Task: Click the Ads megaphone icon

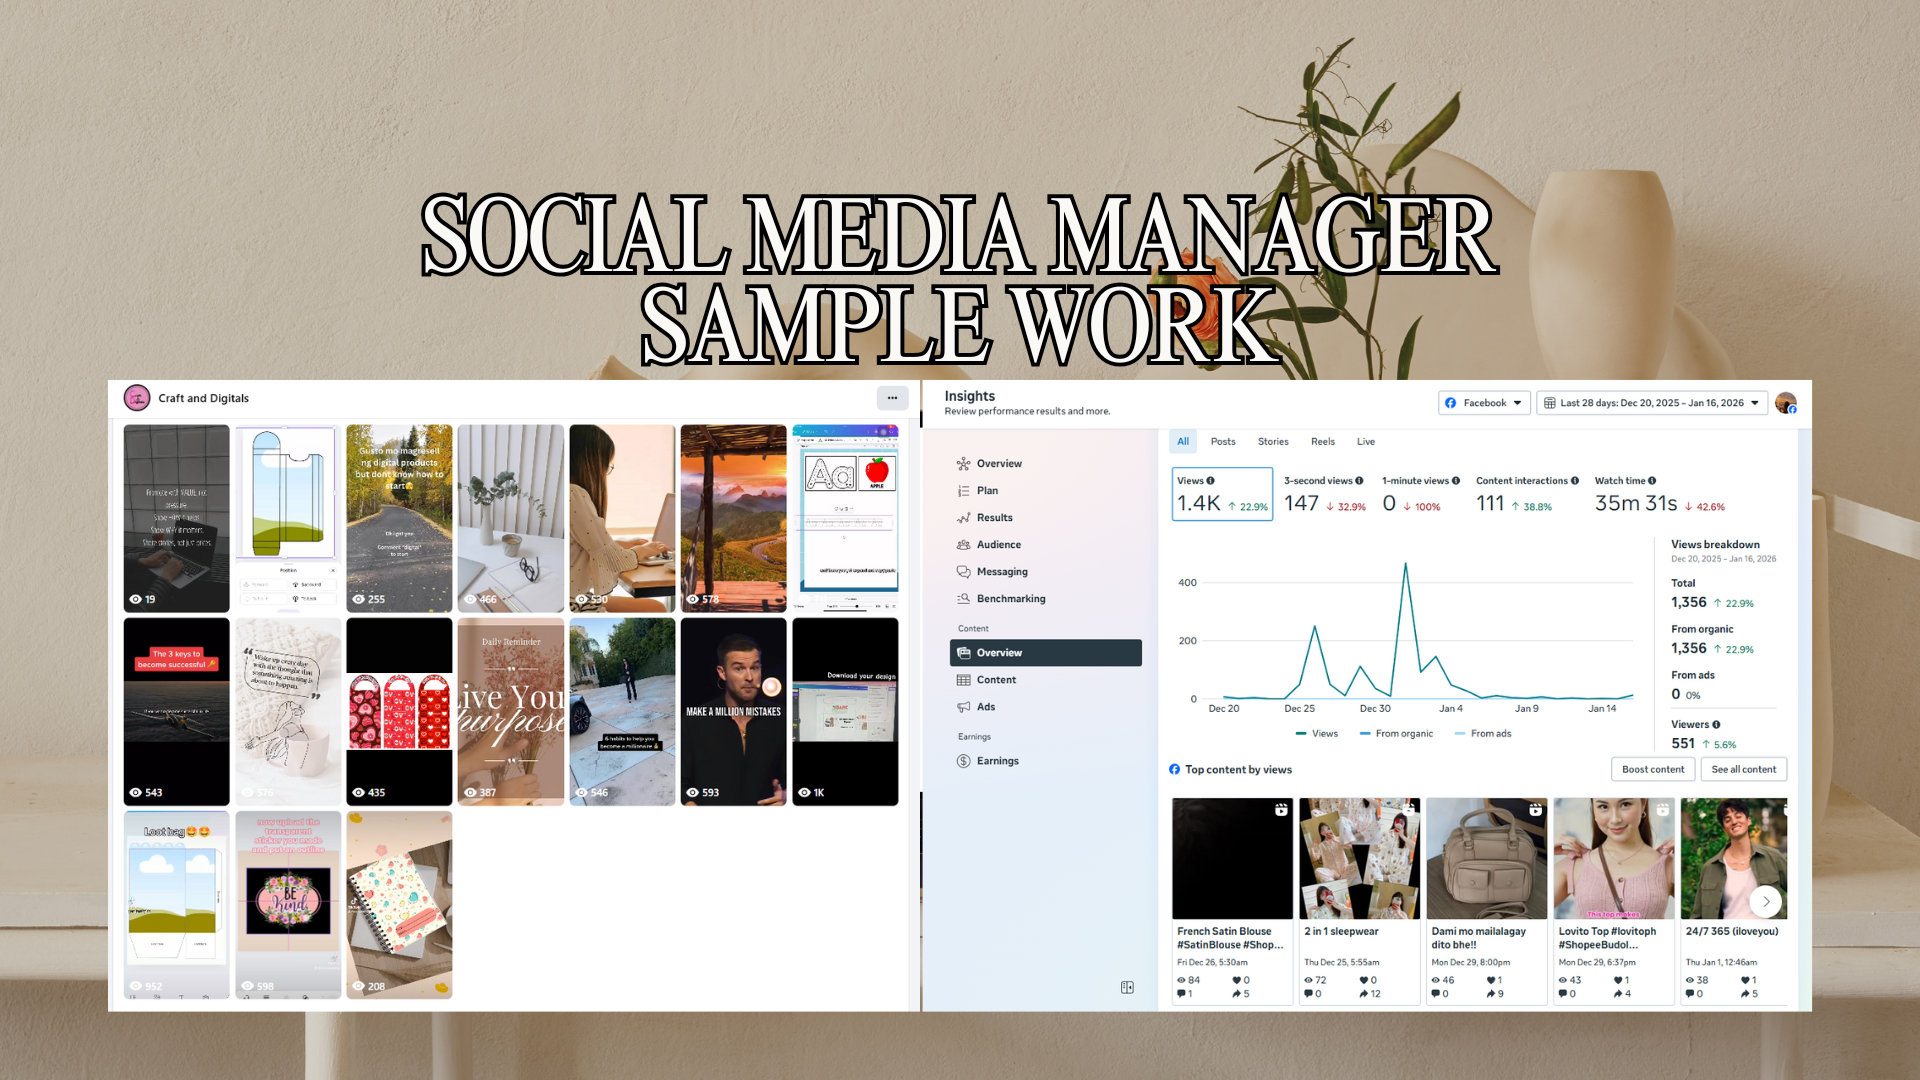Action: pos(963,707)
